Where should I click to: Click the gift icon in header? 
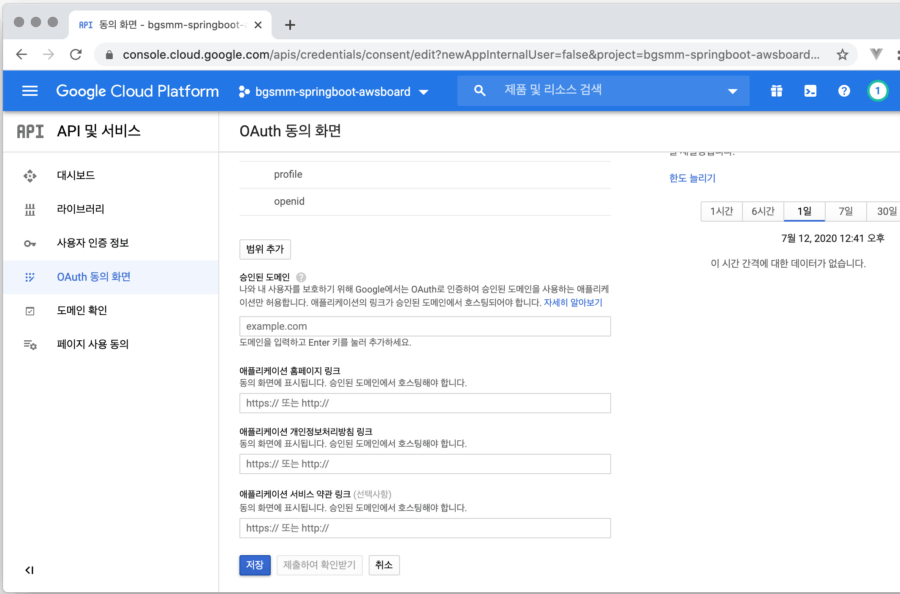(x=776, y=91)
